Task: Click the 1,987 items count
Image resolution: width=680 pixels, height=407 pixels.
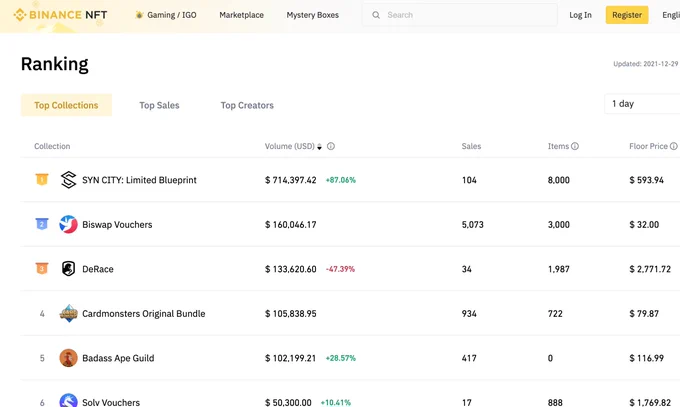Action: [559, 269]
